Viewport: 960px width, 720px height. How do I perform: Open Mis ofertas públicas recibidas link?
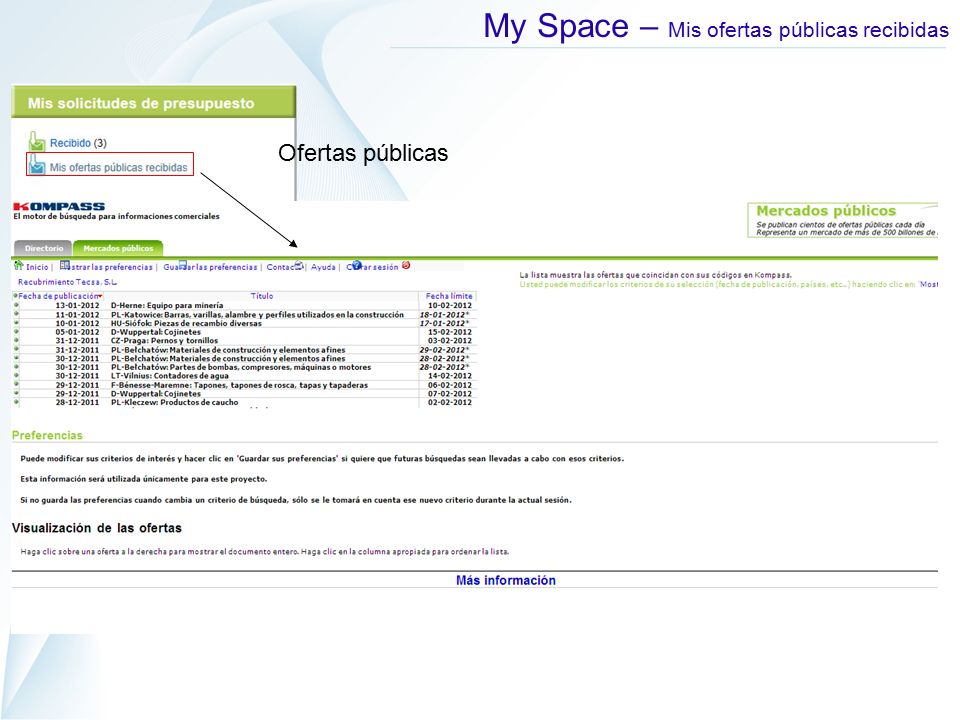pos(118,167)
